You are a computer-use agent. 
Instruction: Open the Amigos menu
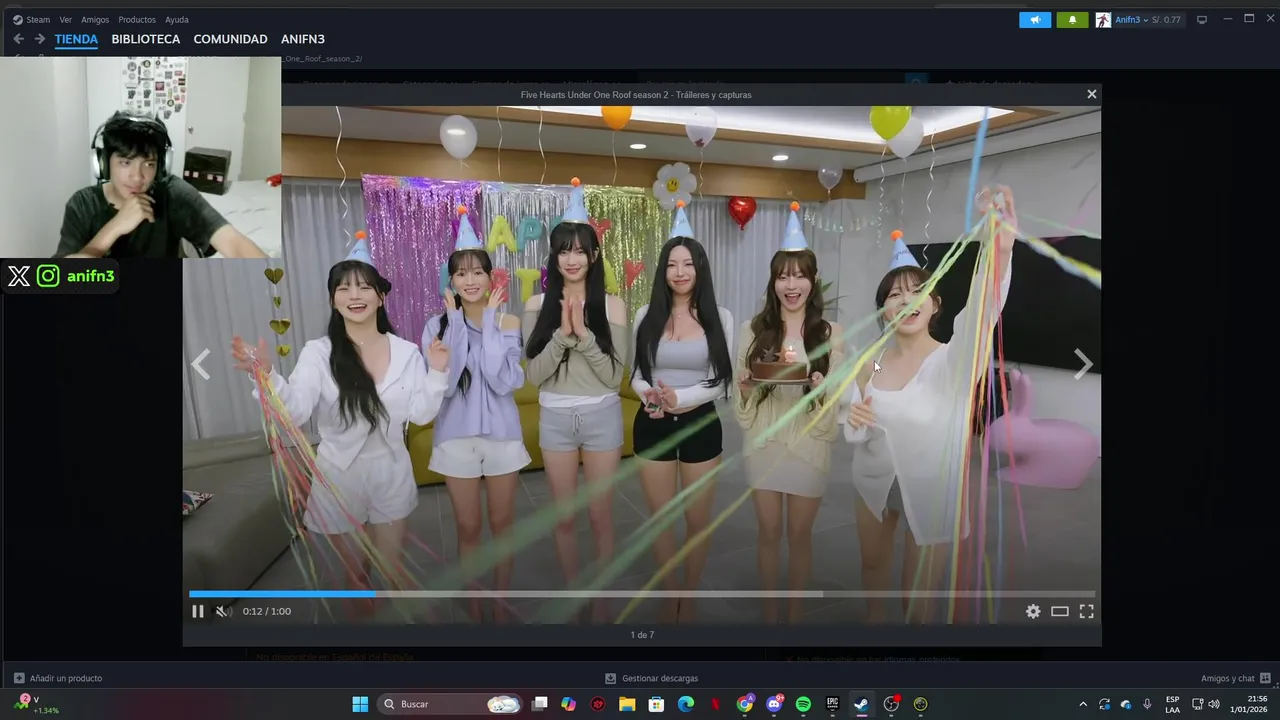click(95, 19)
